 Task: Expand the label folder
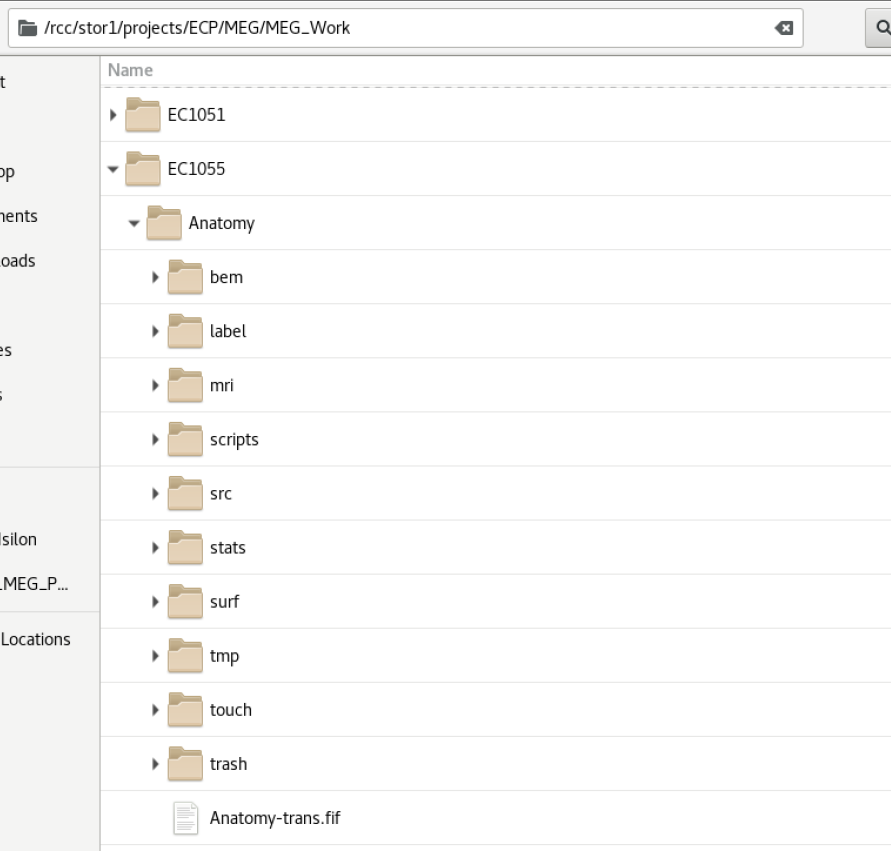coord(156,331)
